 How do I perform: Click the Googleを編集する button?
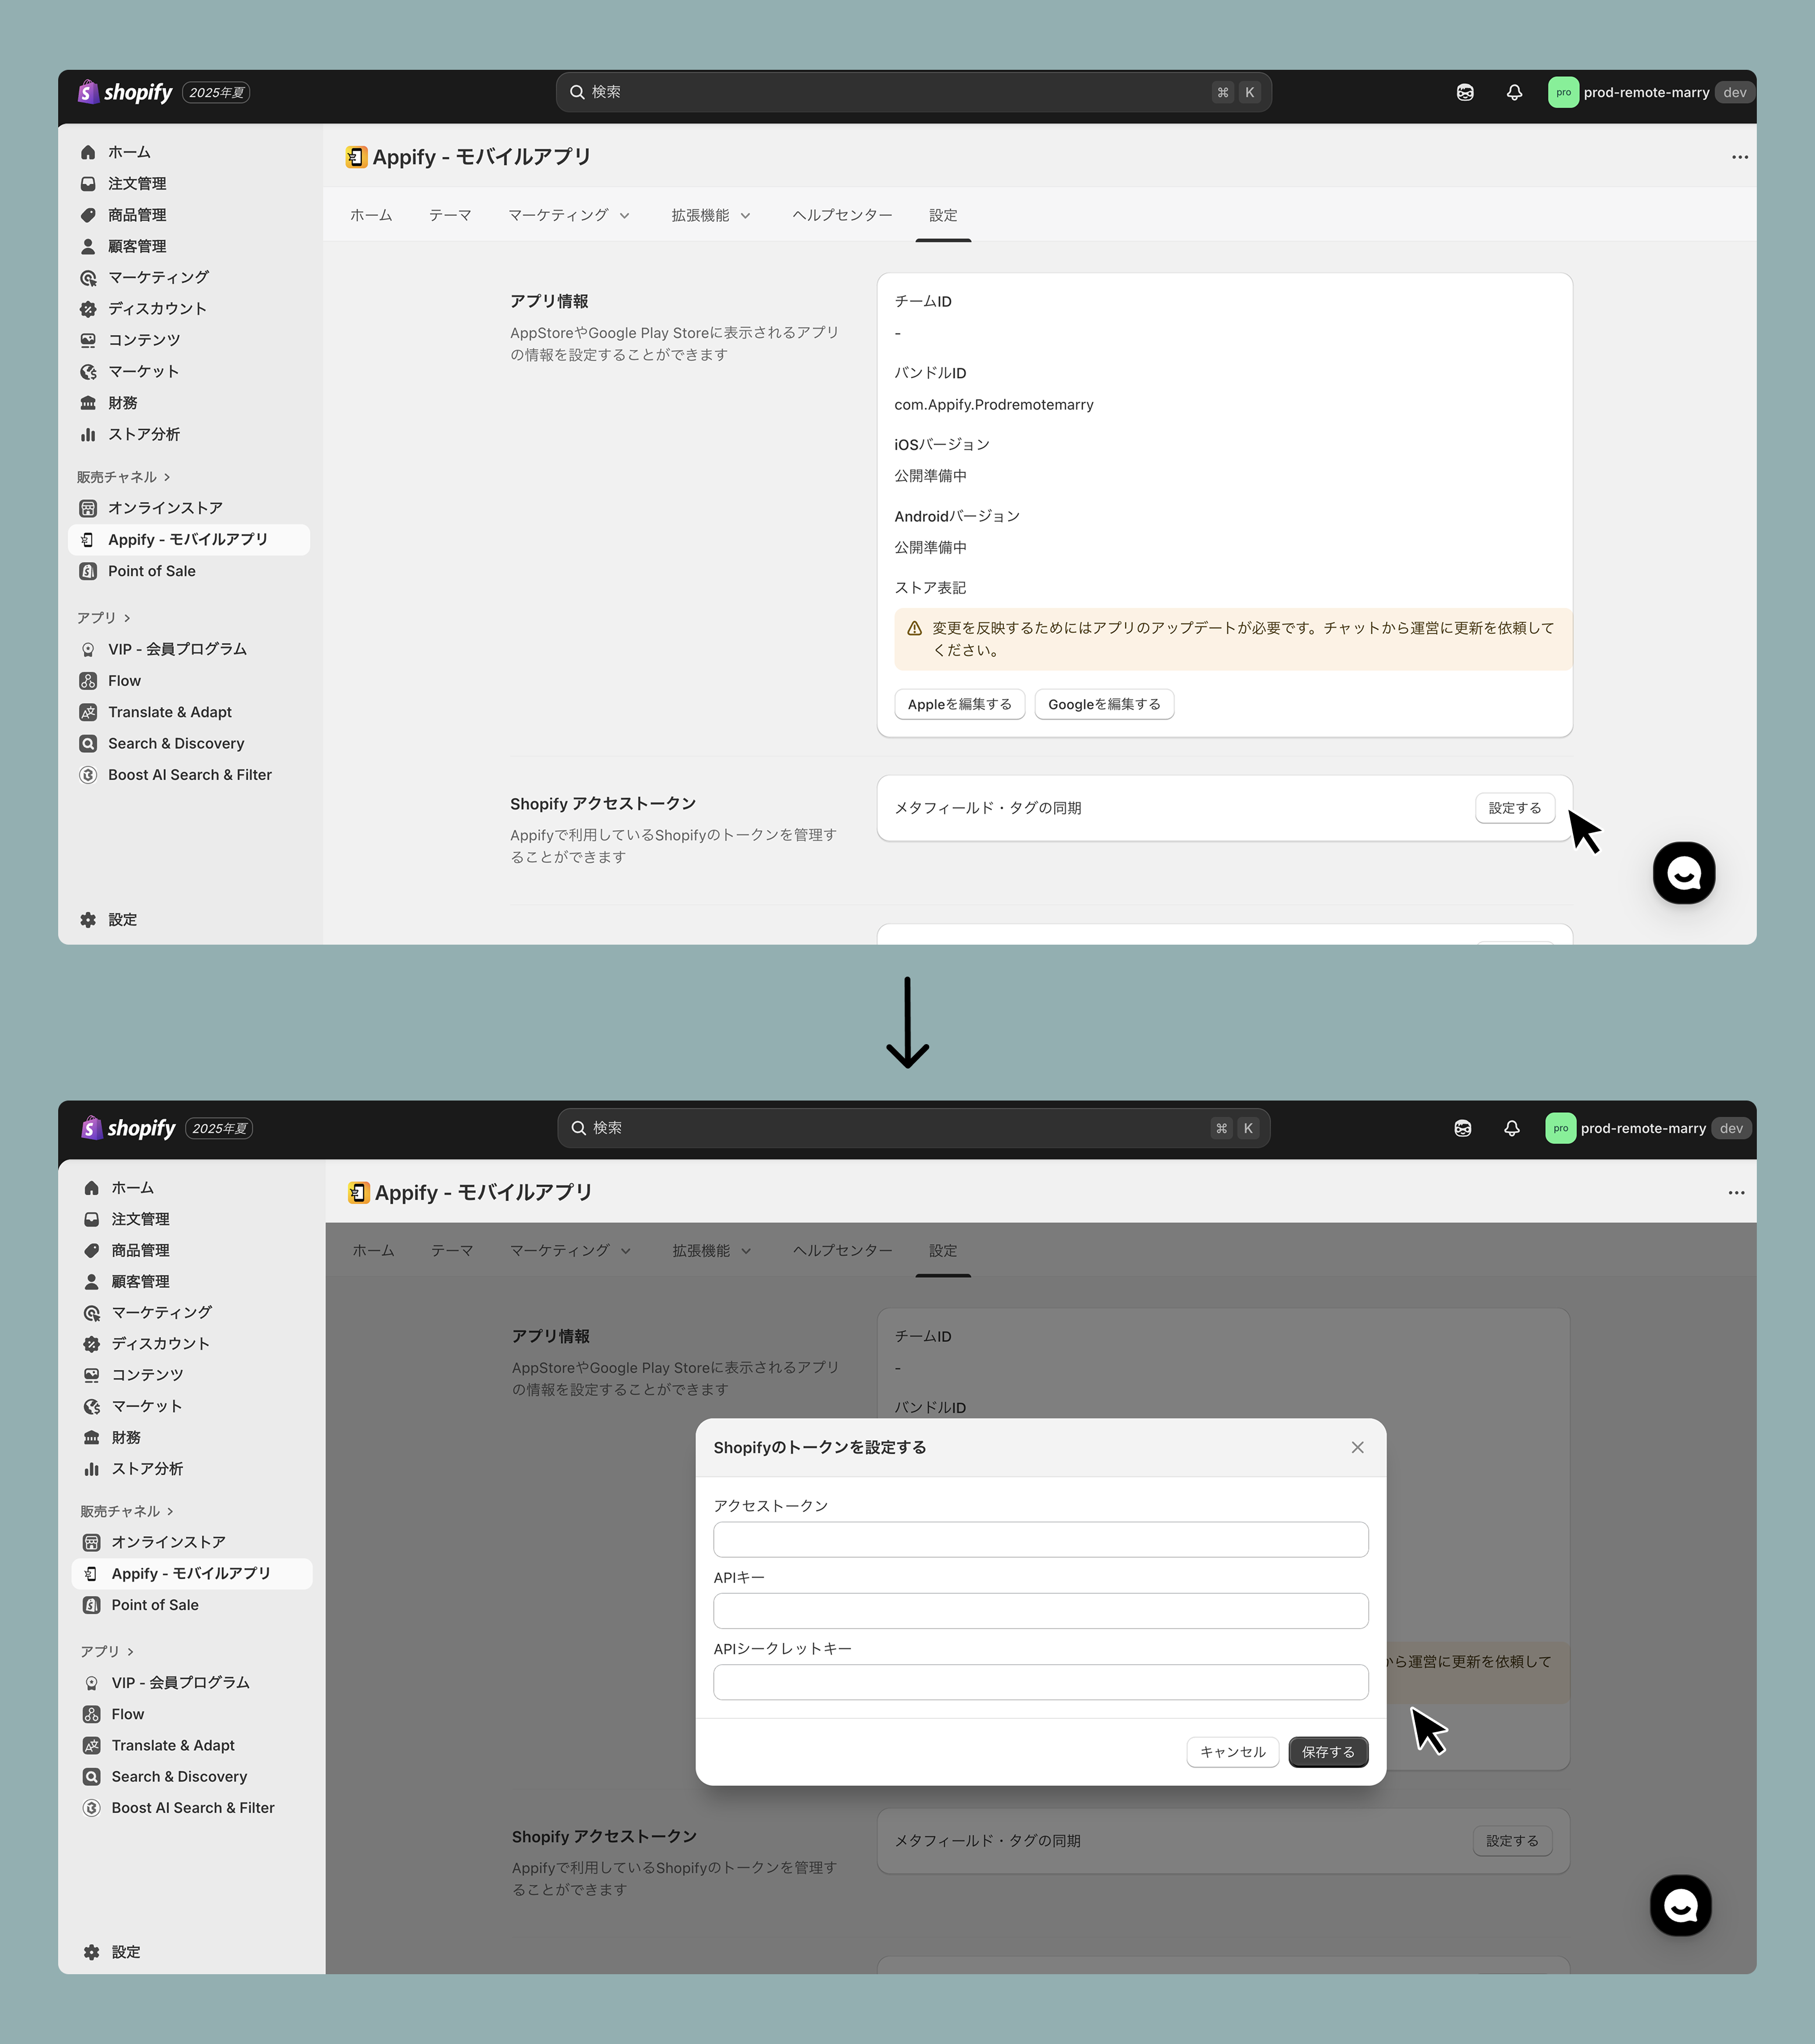pyautogui.click(x=1103, y=704)
